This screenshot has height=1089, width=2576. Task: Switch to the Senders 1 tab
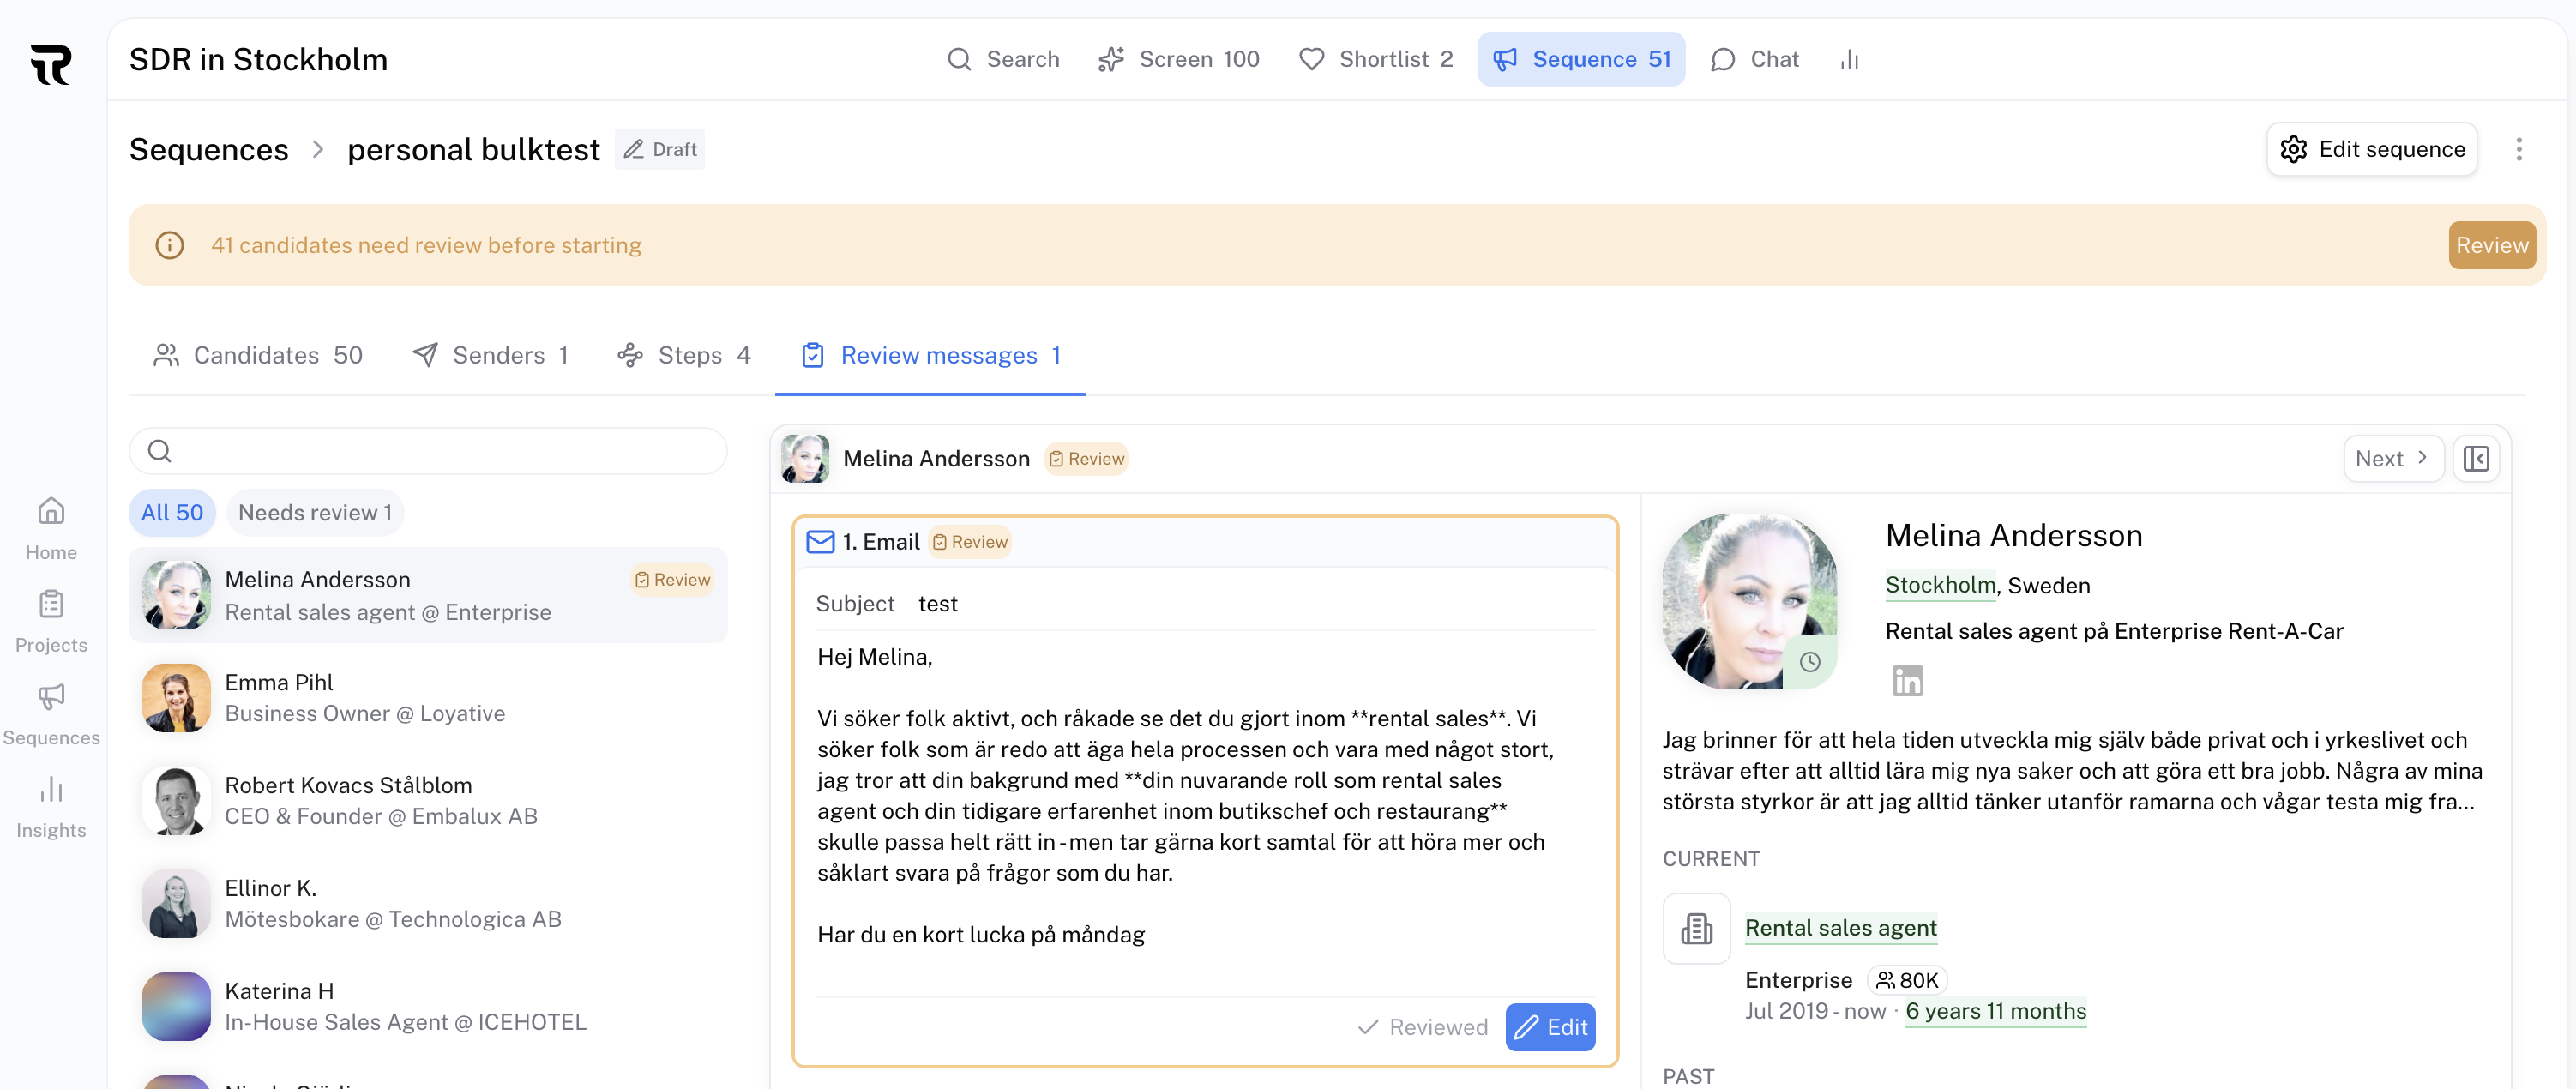pyautogui.click(x=491, y=356)
